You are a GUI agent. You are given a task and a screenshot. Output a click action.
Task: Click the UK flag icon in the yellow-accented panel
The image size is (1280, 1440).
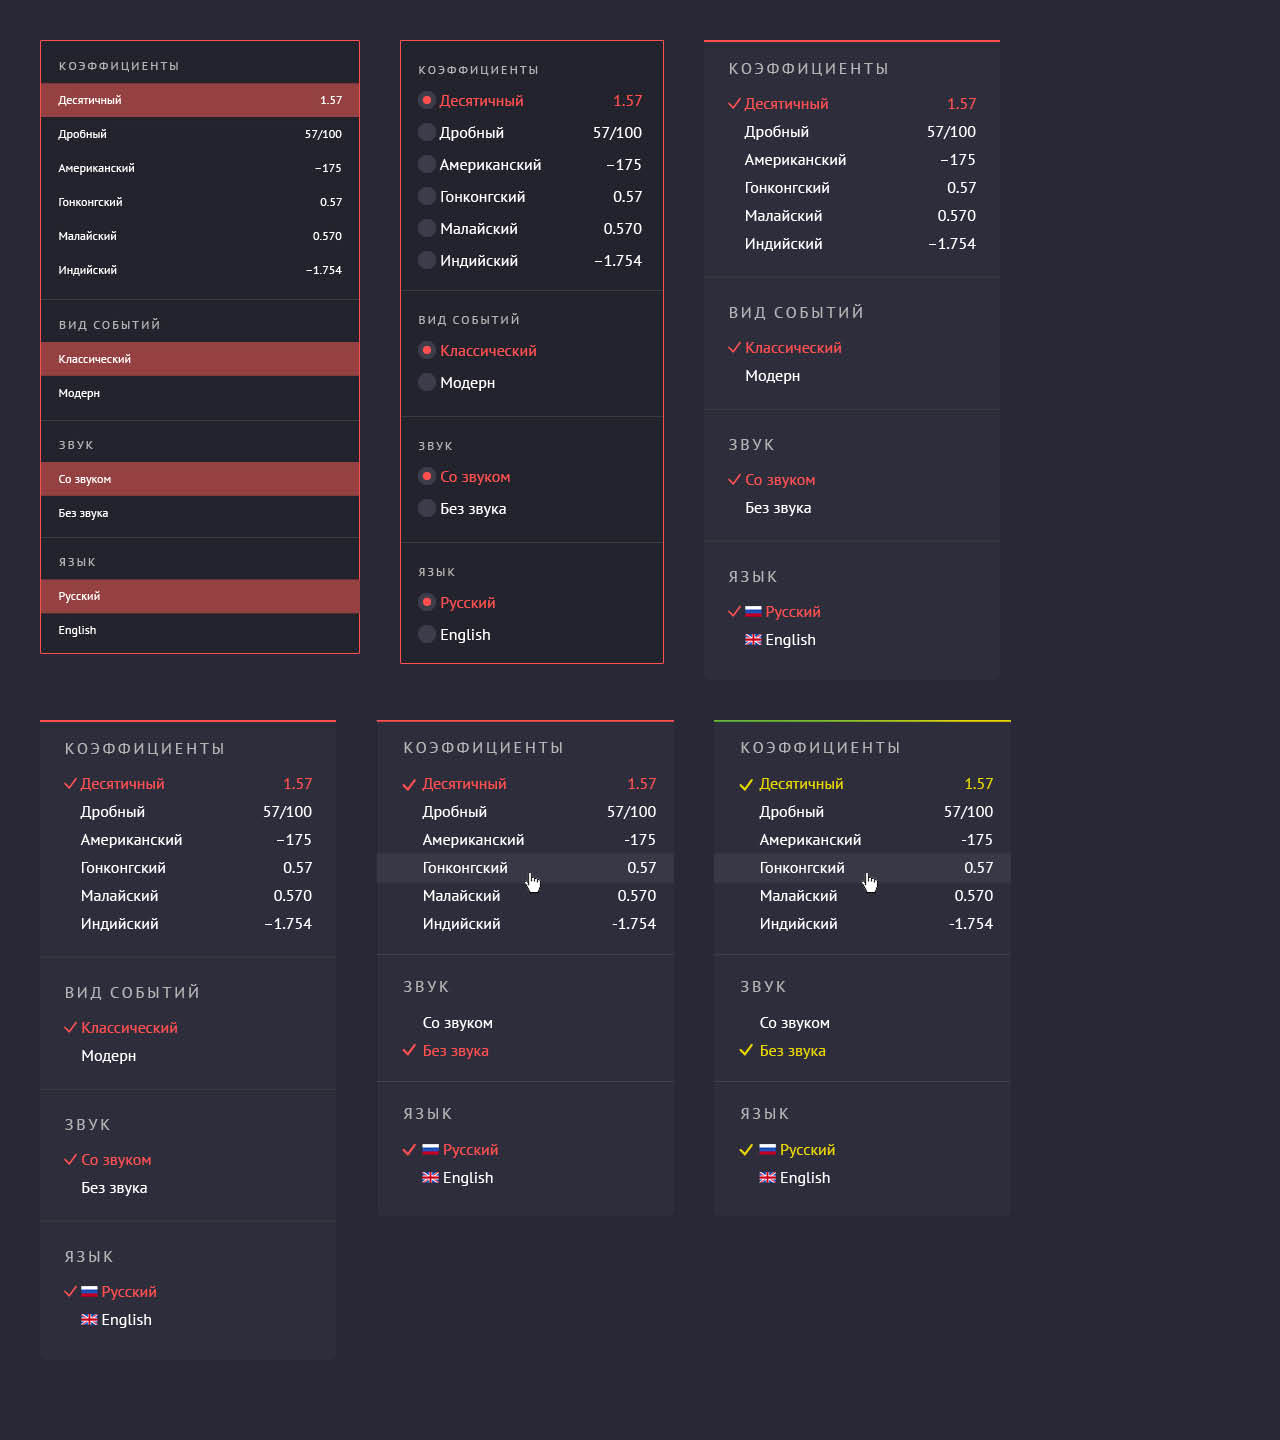click(767, 1178)
